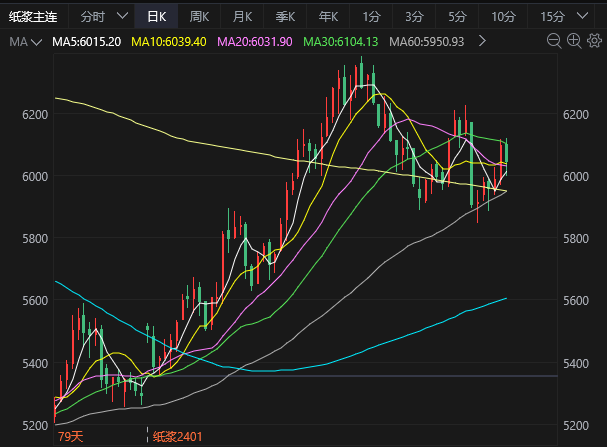Select the 季K quarterly chart tab
This screenshot has height=447, width=607.
(286, 16)
